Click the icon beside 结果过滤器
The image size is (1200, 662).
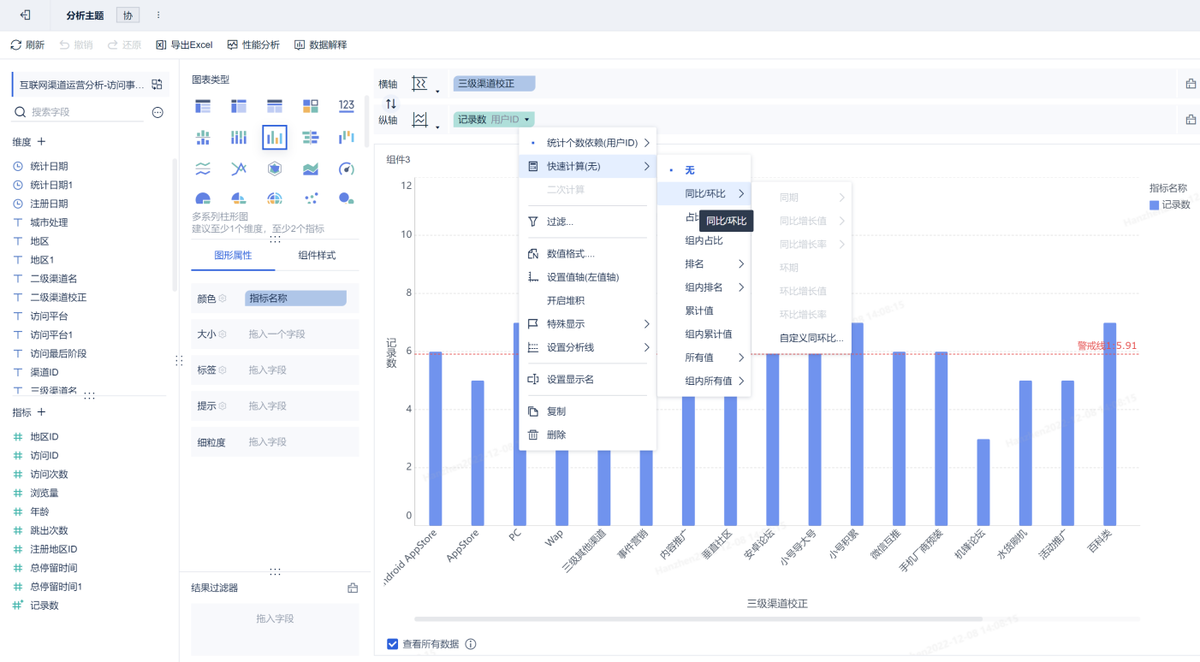(352, 588)
